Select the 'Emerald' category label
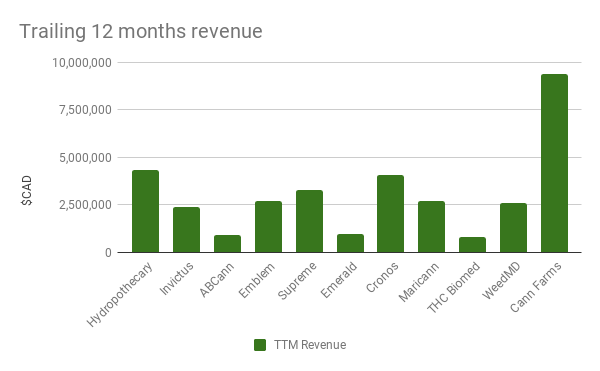The image size is (600, 371). (x=339, y=280)
